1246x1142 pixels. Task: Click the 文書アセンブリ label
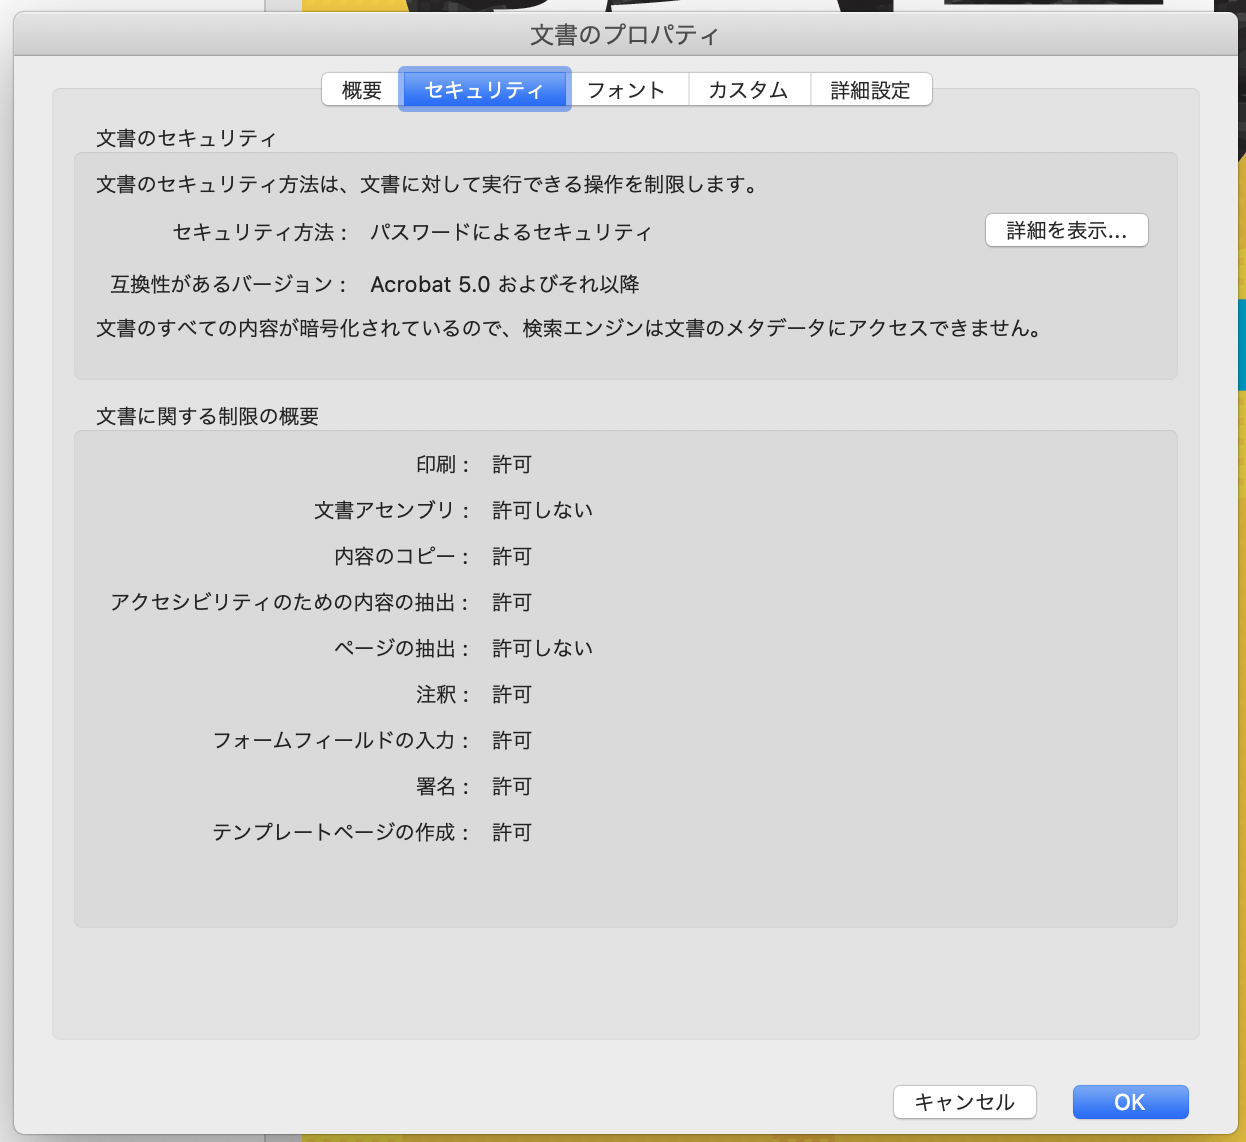(392, 510)
